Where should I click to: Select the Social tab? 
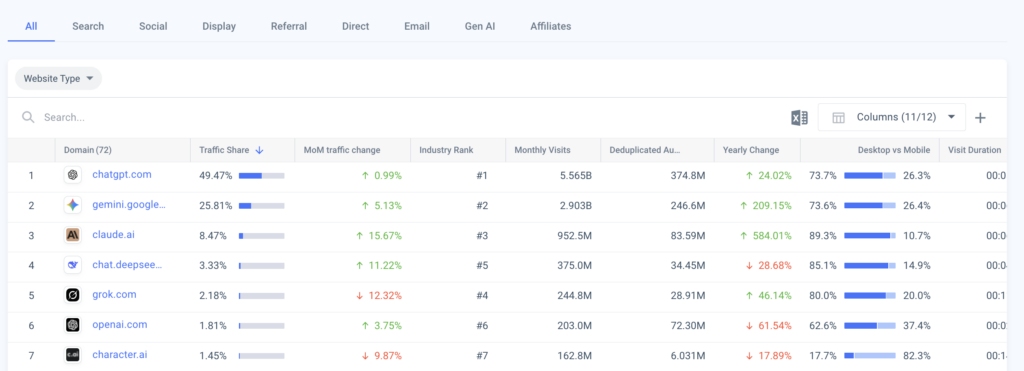[x=153, y=26]
